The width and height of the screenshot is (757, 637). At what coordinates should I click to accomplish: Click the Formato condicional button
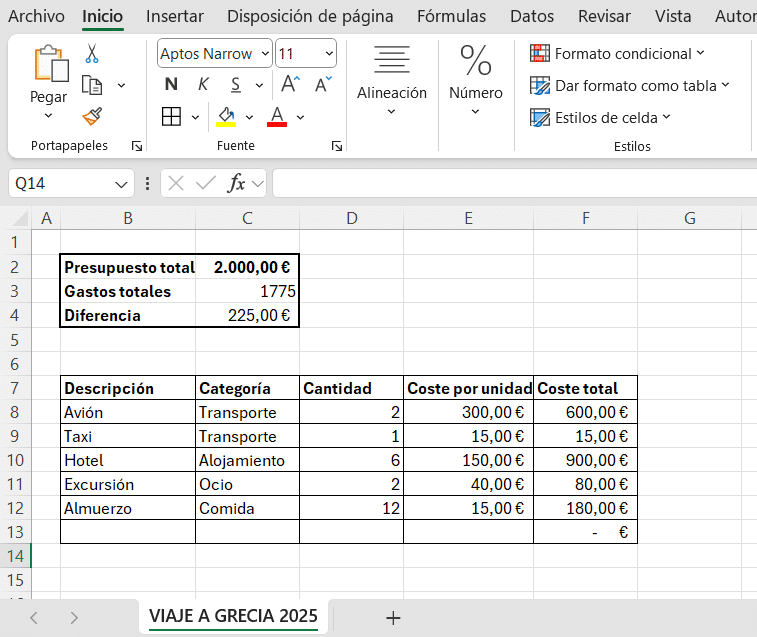[x=617, y=53]
